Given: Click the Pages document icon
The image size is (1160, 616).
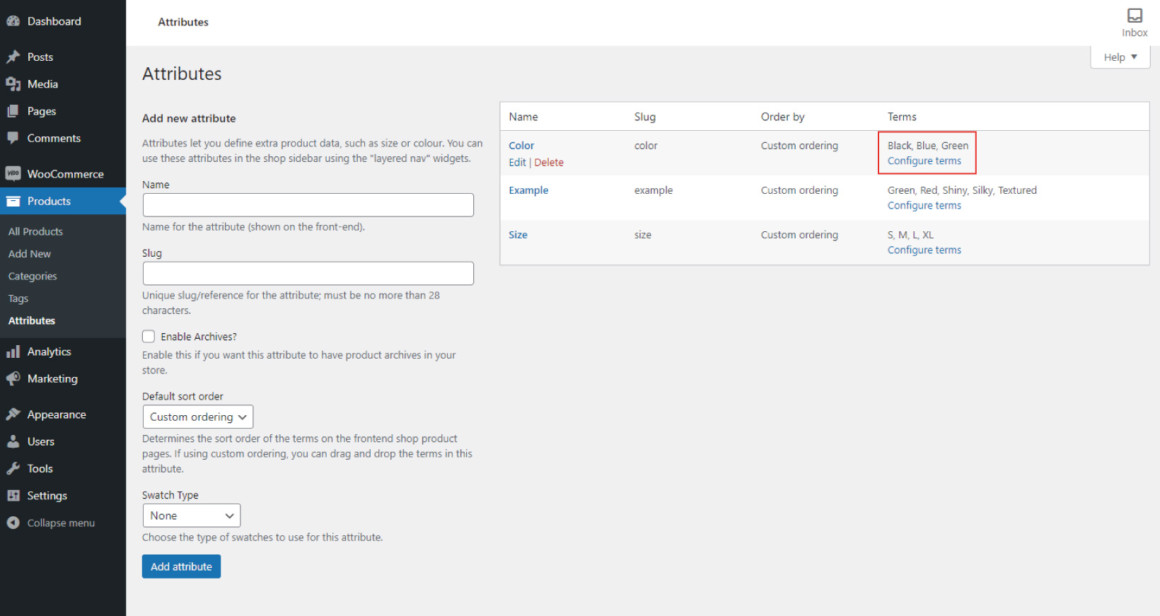Looking at the screenshot, I should point(13,111).
